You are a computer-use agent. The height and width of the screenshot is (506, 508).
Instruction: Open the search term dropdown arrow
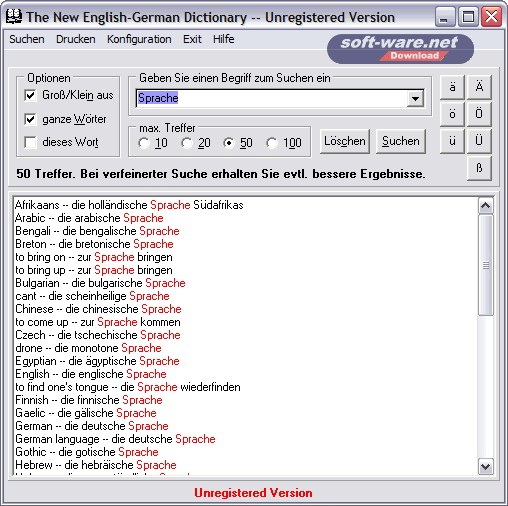(415, 98)
